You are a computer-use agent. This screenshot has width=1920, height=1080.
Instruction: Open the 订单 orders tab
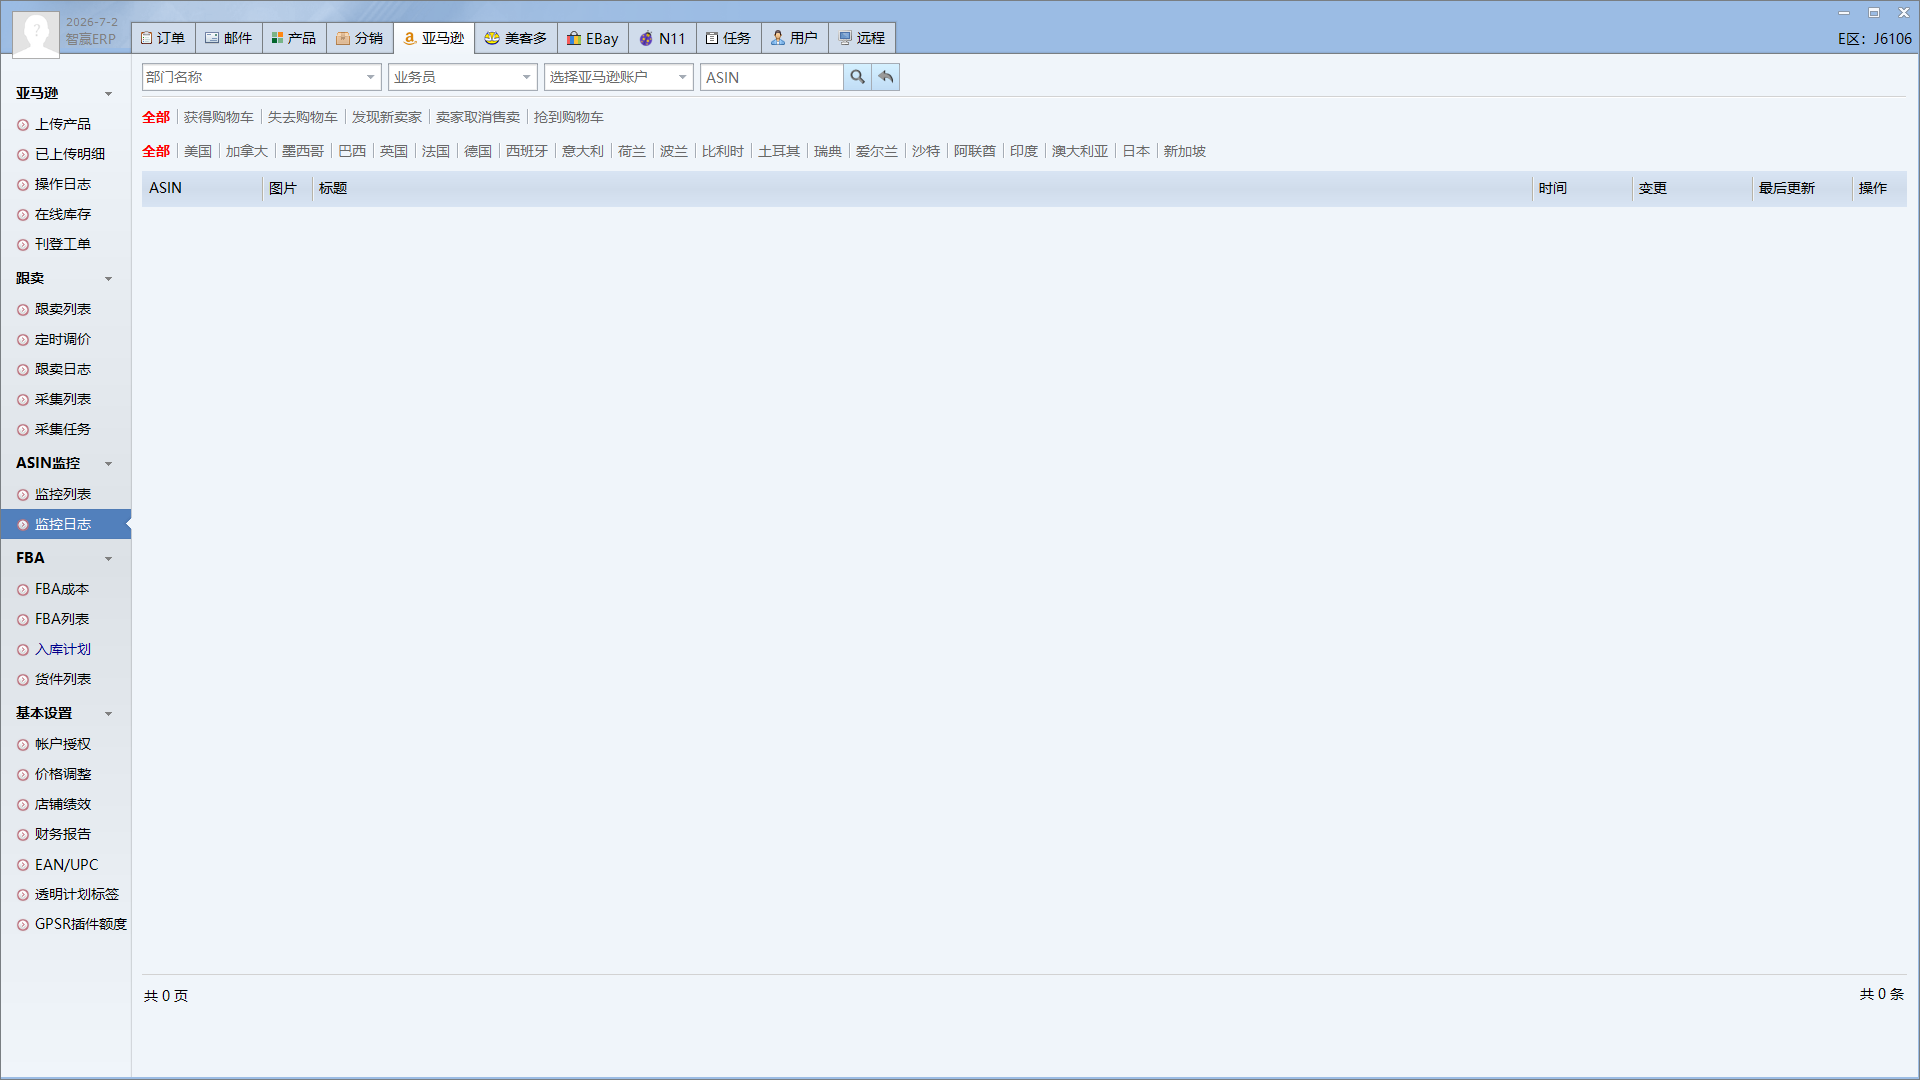163,38
